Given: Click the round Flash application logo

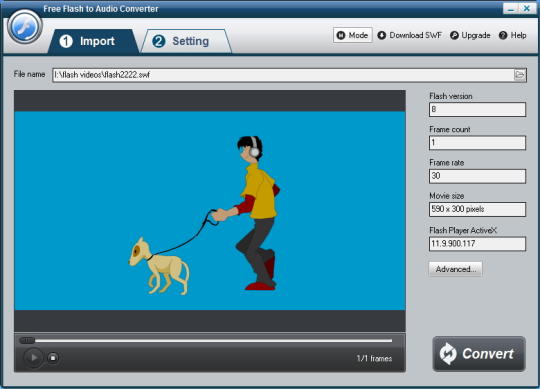Looking at the screenshot, I should click(x=24, y=27).
